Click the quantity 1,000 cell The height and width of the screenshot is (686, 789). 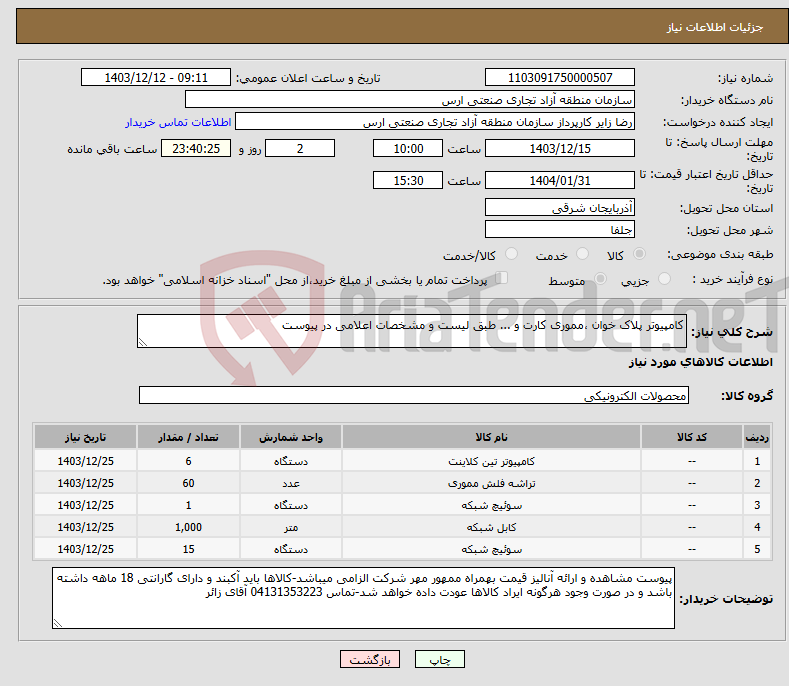188,527
